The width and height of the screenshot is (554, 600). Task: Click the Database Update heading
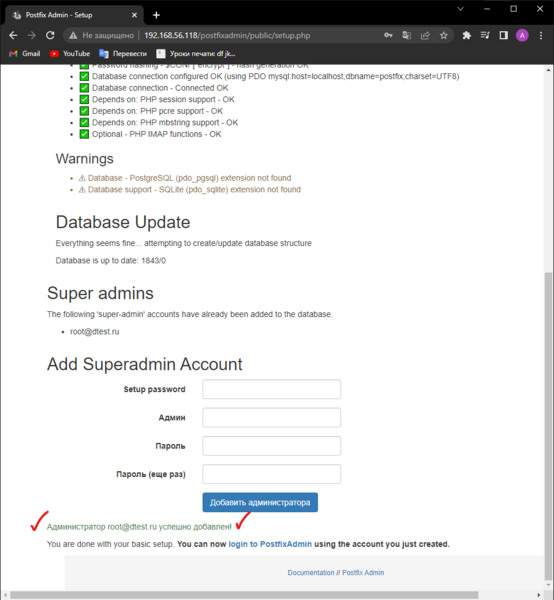pyautogui.click(x=123, y=222)
